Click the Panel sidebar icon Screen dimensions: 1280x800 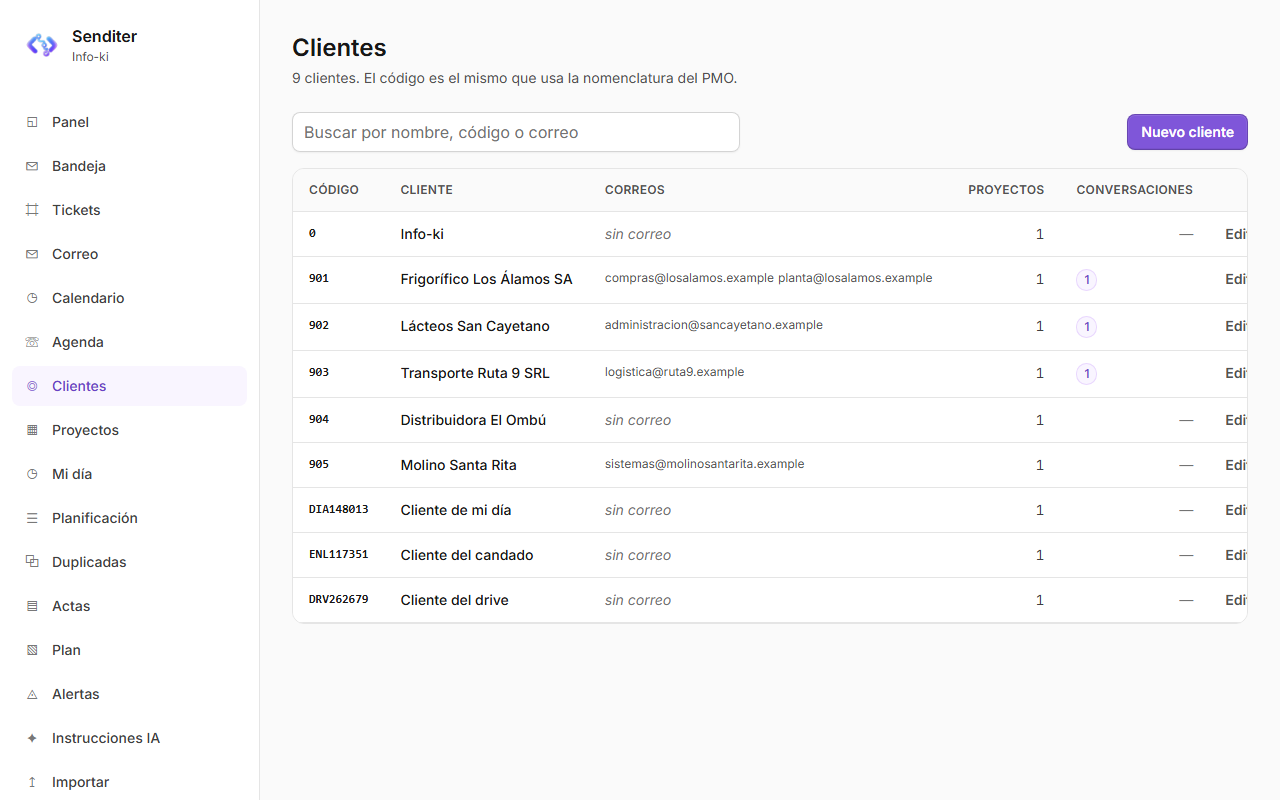tap(32, 122)
